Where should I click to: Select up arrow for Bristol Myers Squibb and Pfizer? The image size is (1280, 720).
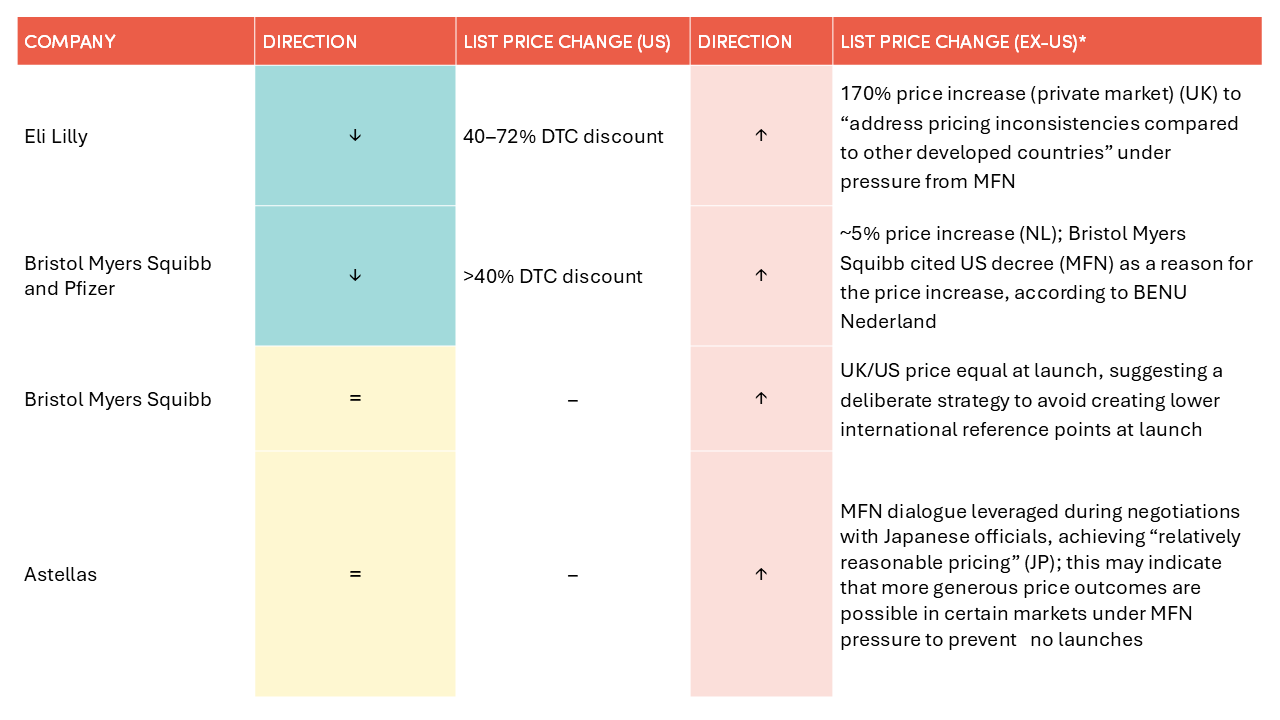(761, 276)
